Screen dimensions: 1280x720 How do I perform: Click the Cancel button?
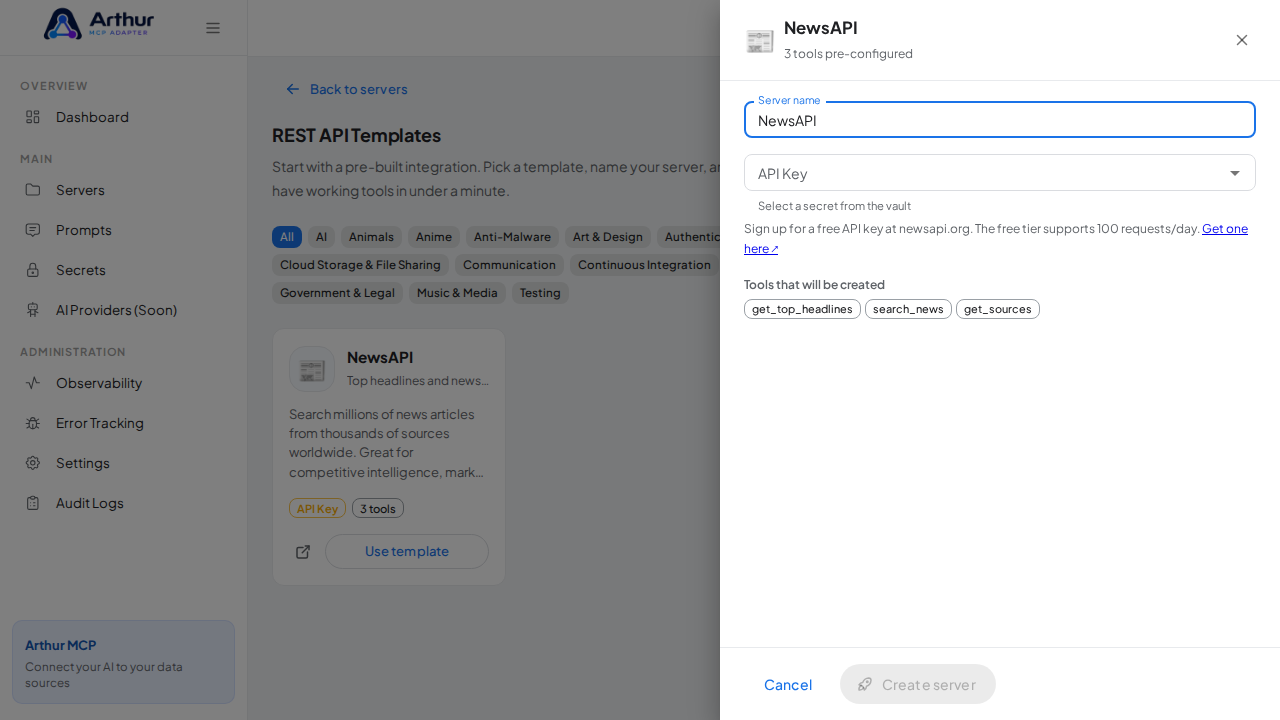(x=788, y=684)
